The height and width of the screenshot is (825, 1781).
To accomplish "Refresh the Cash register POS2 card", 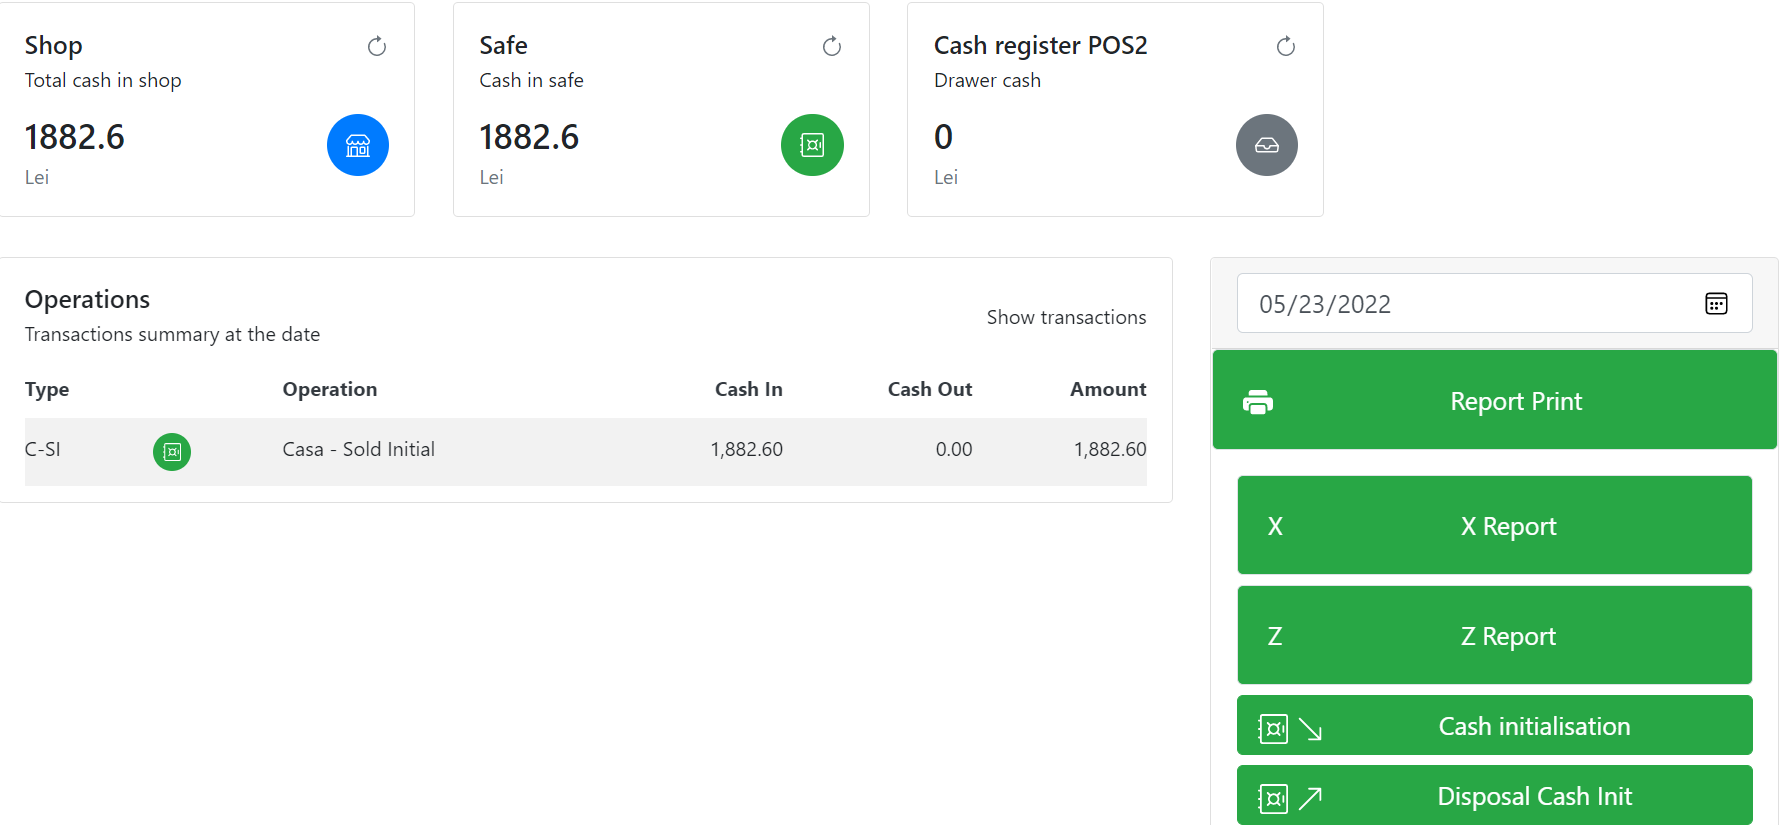I will pos(1286,46).
